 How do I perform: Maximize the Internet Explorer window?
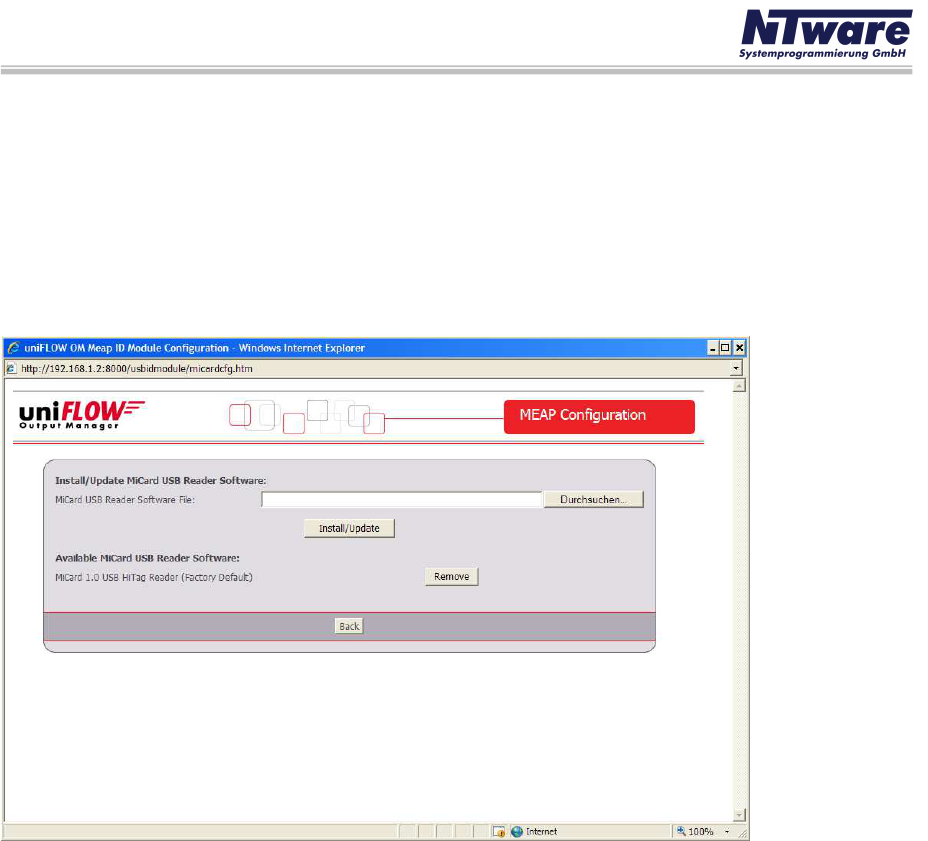coord(725,348)
